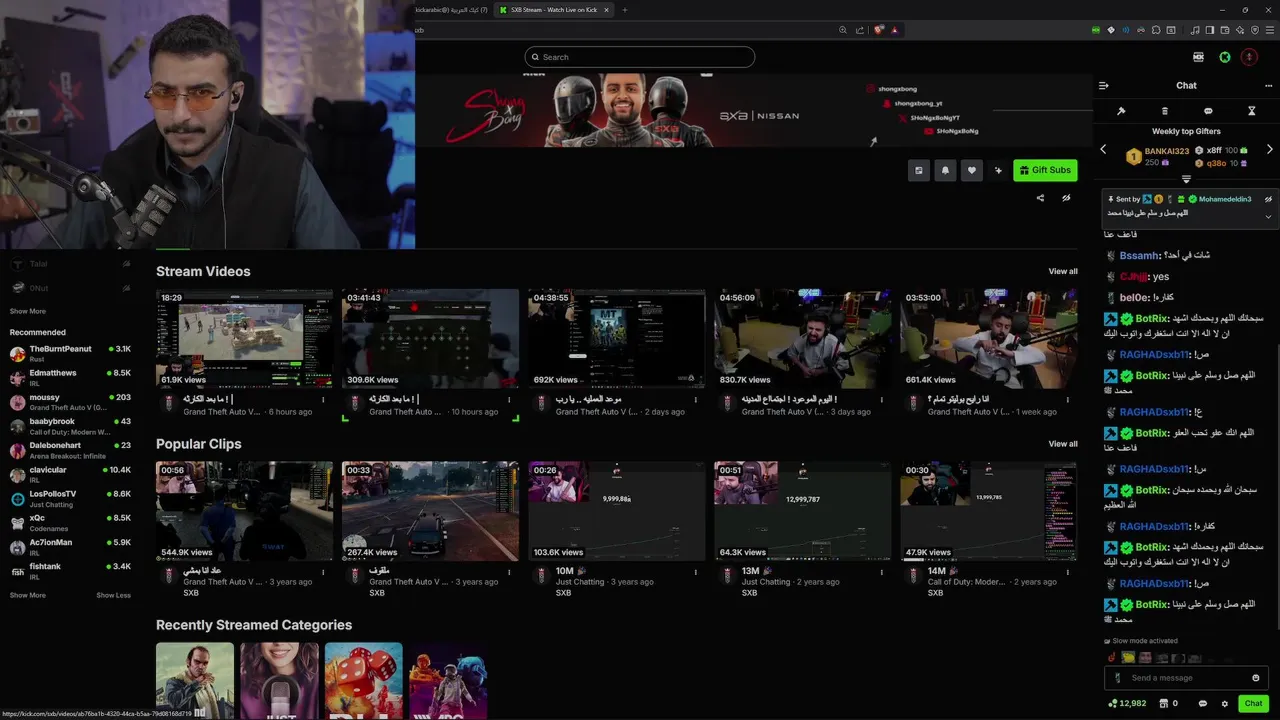
Task: Open TheBurntPeanut recommended channel
Action: [x=70, y=353]
